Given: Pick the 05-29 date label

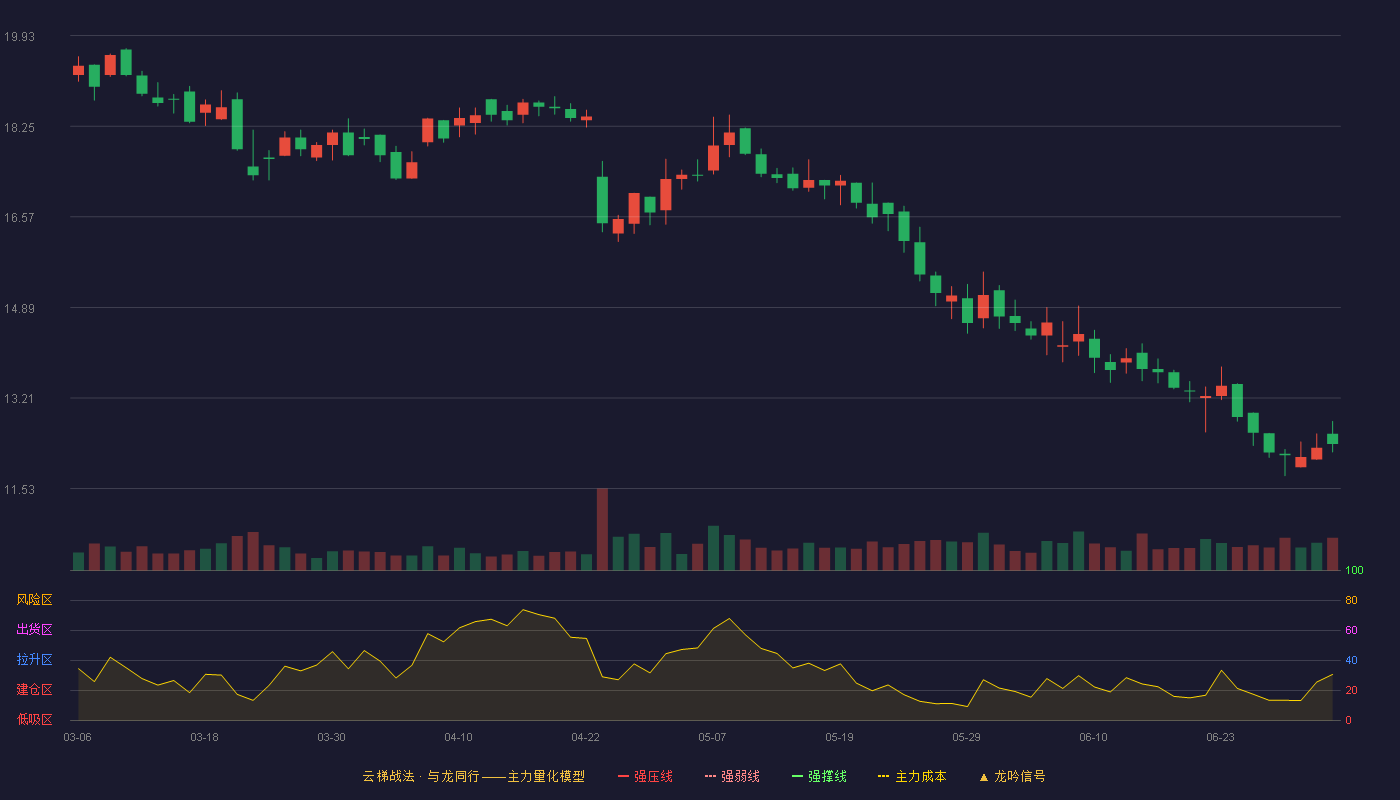Looking at the screenshot, I should point(966,737).
